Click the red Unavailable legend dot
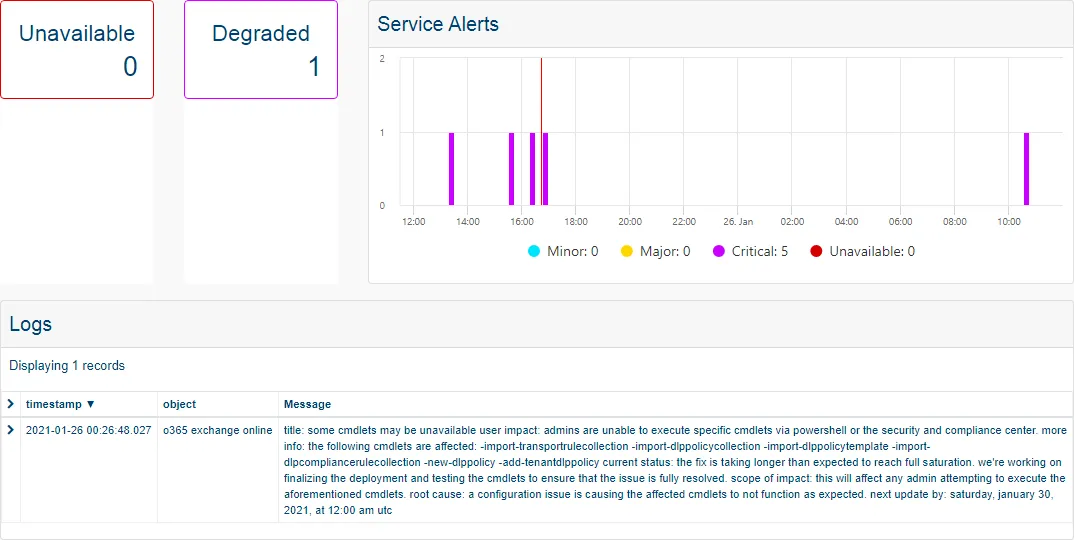Screen dimensions: 1074x540 (816, 251)
